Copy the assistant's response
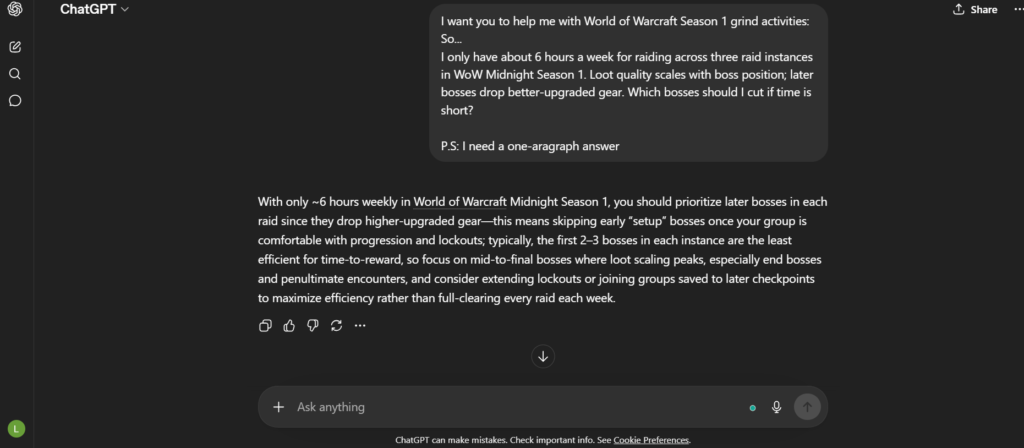The height and width of the screenshot is (448, 1024). click(x=265, y=325)
